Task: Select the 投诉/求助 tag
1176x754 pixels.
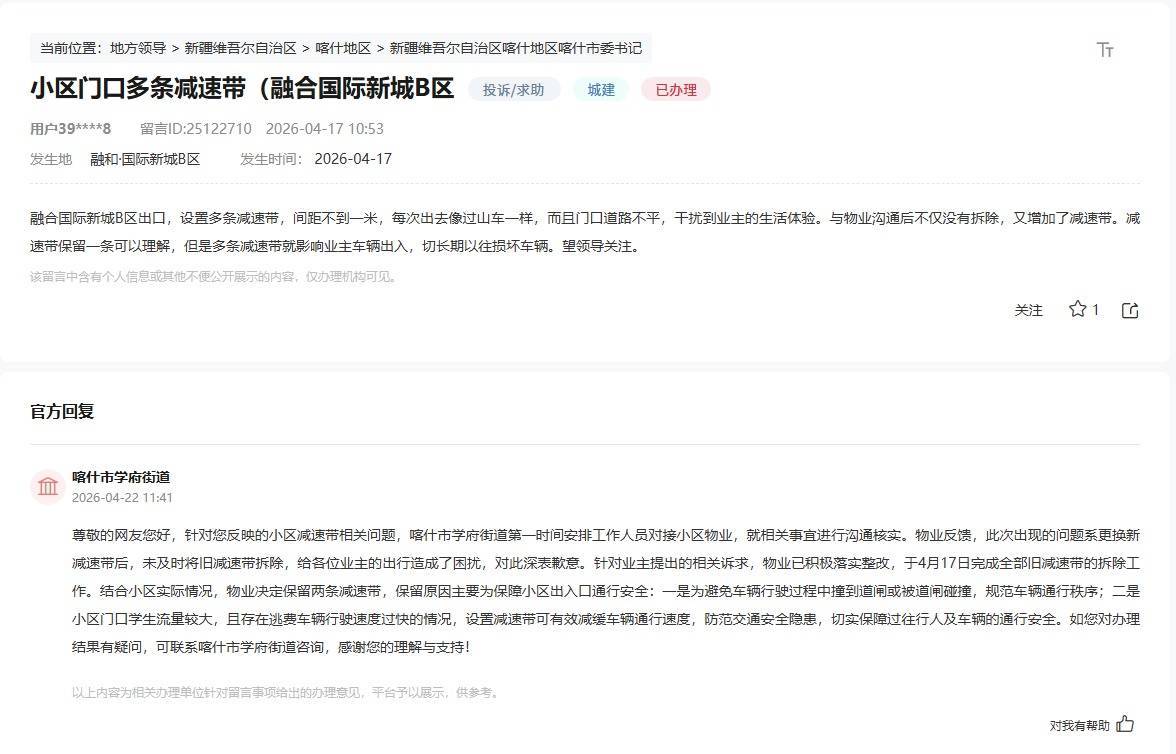Action: pos(514,90)
